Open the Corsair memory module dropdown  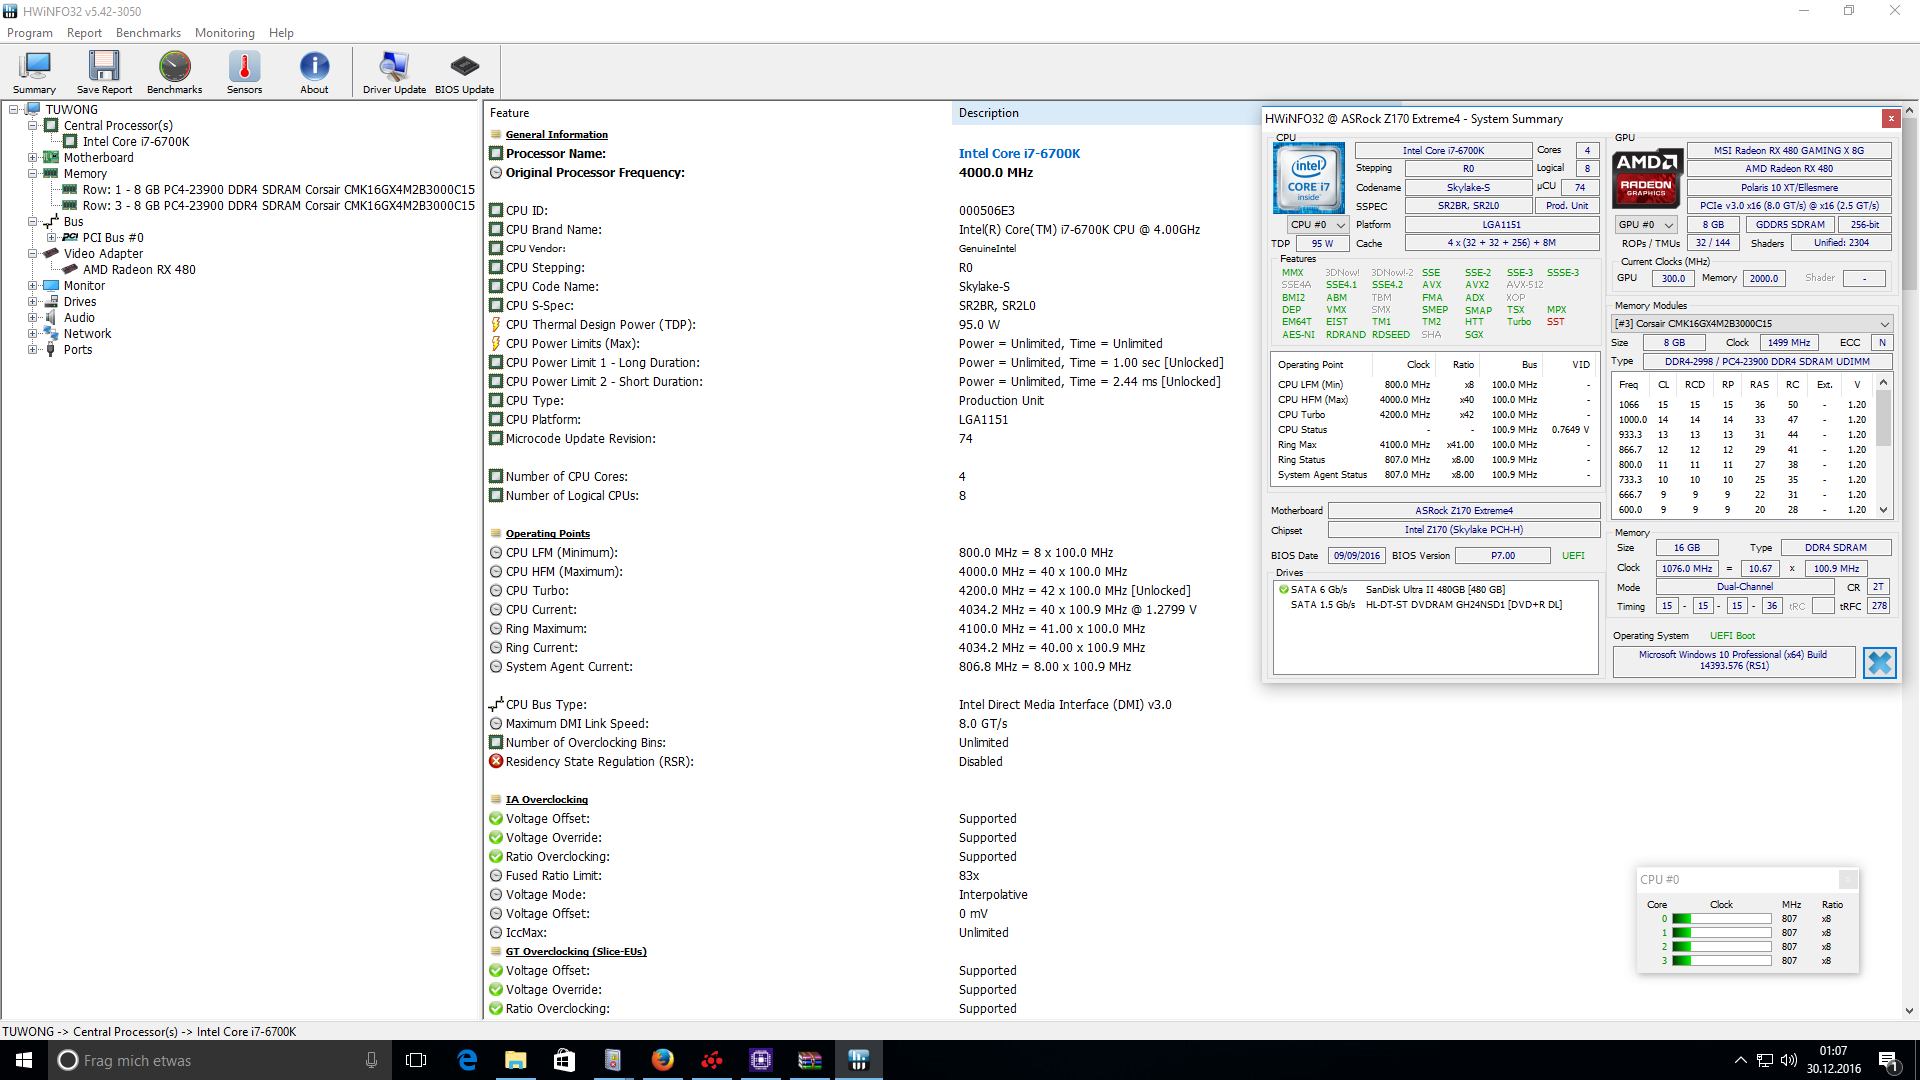[x=1752, y=324]
